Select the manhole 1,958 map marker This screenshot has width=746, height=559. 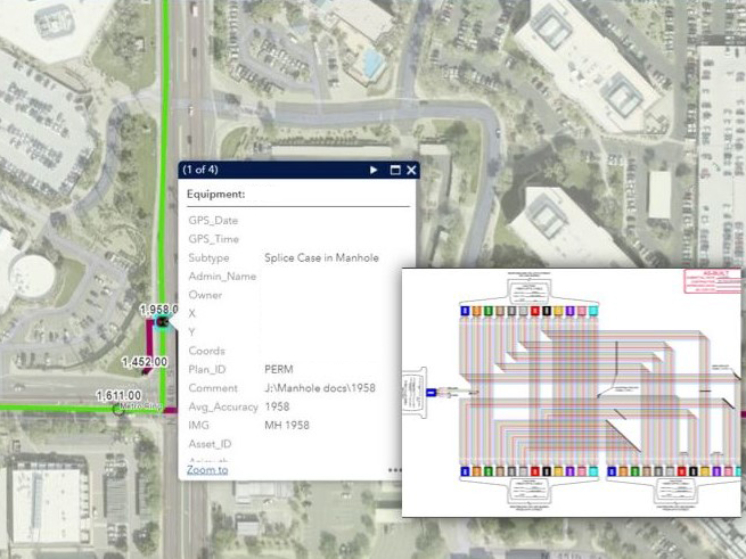pyautogui.click(x=160, y=322)
